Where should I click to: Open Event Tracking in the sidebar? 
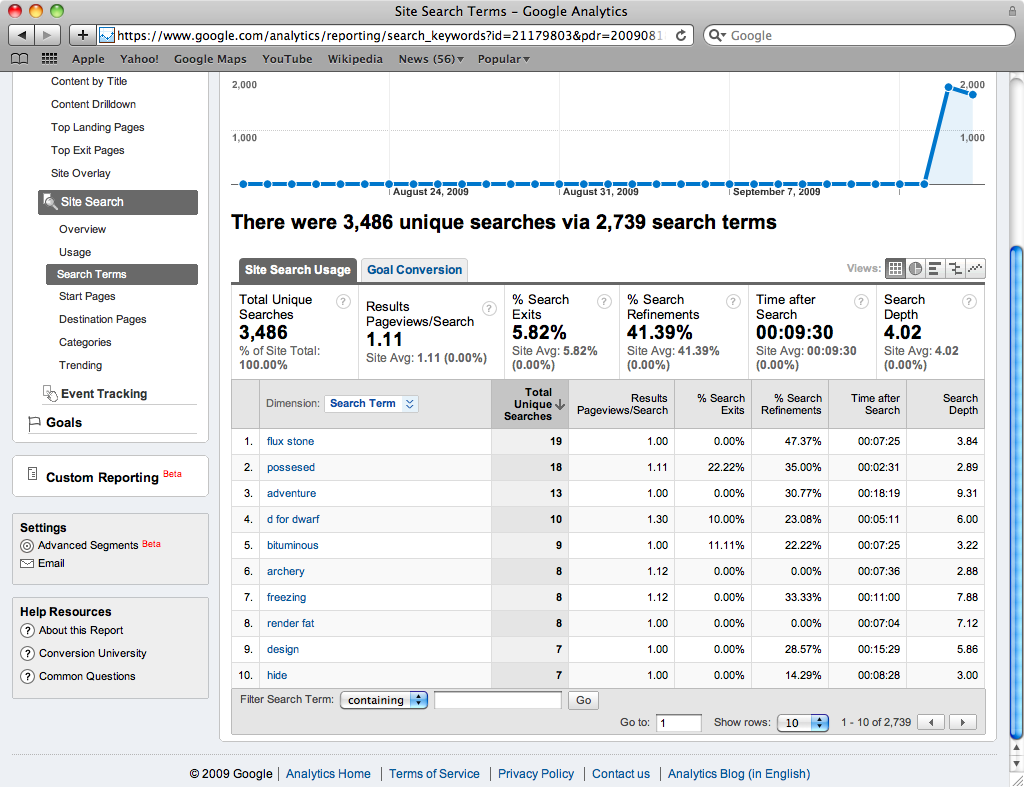tap(104, 394)
